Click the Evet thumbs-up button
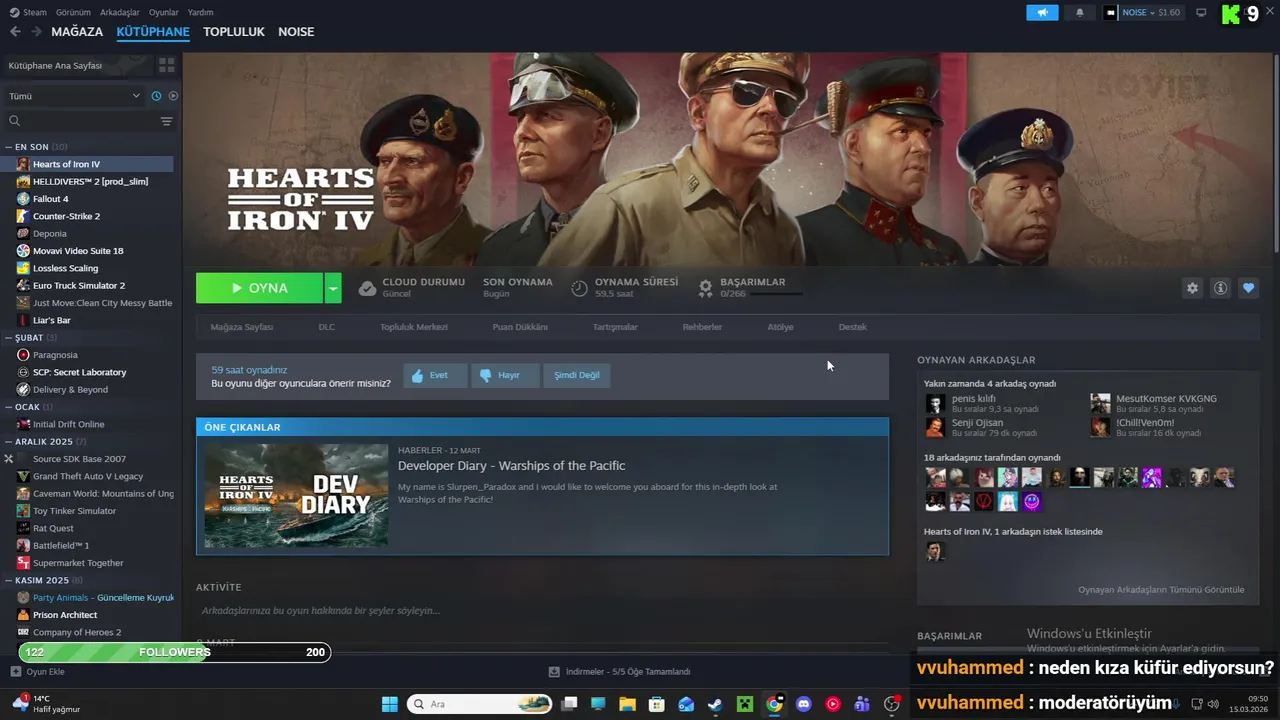 pyautogui.click(x=435, y=375)
